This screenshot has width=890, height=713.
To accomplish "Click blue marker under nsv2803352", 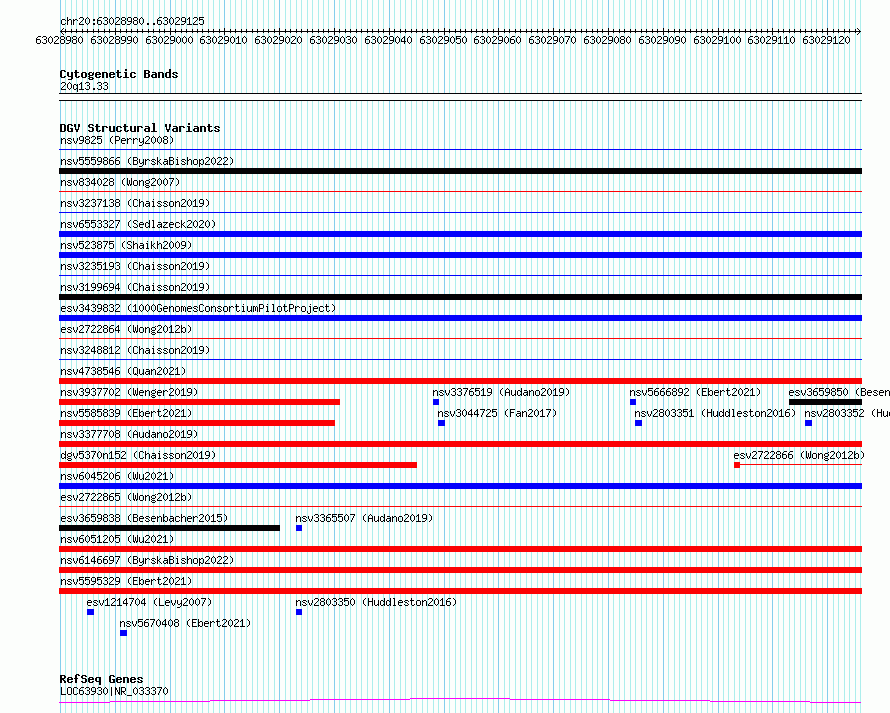I will 808,423.
